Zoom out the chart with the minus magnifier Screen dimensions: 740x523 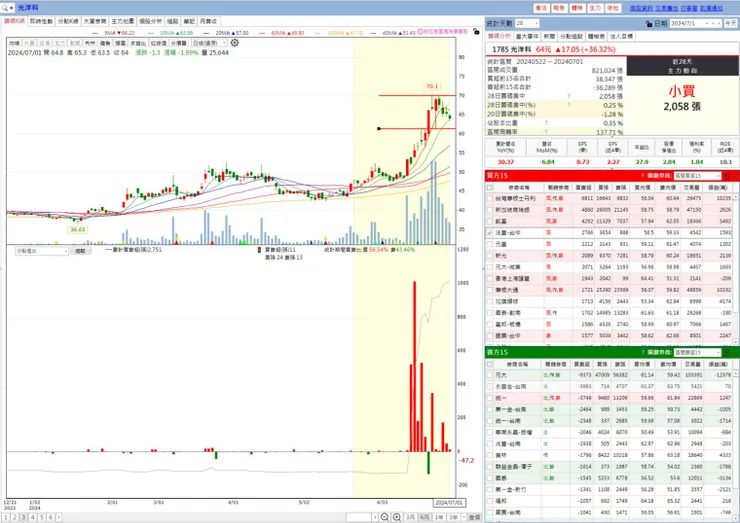tap(385, 517)
